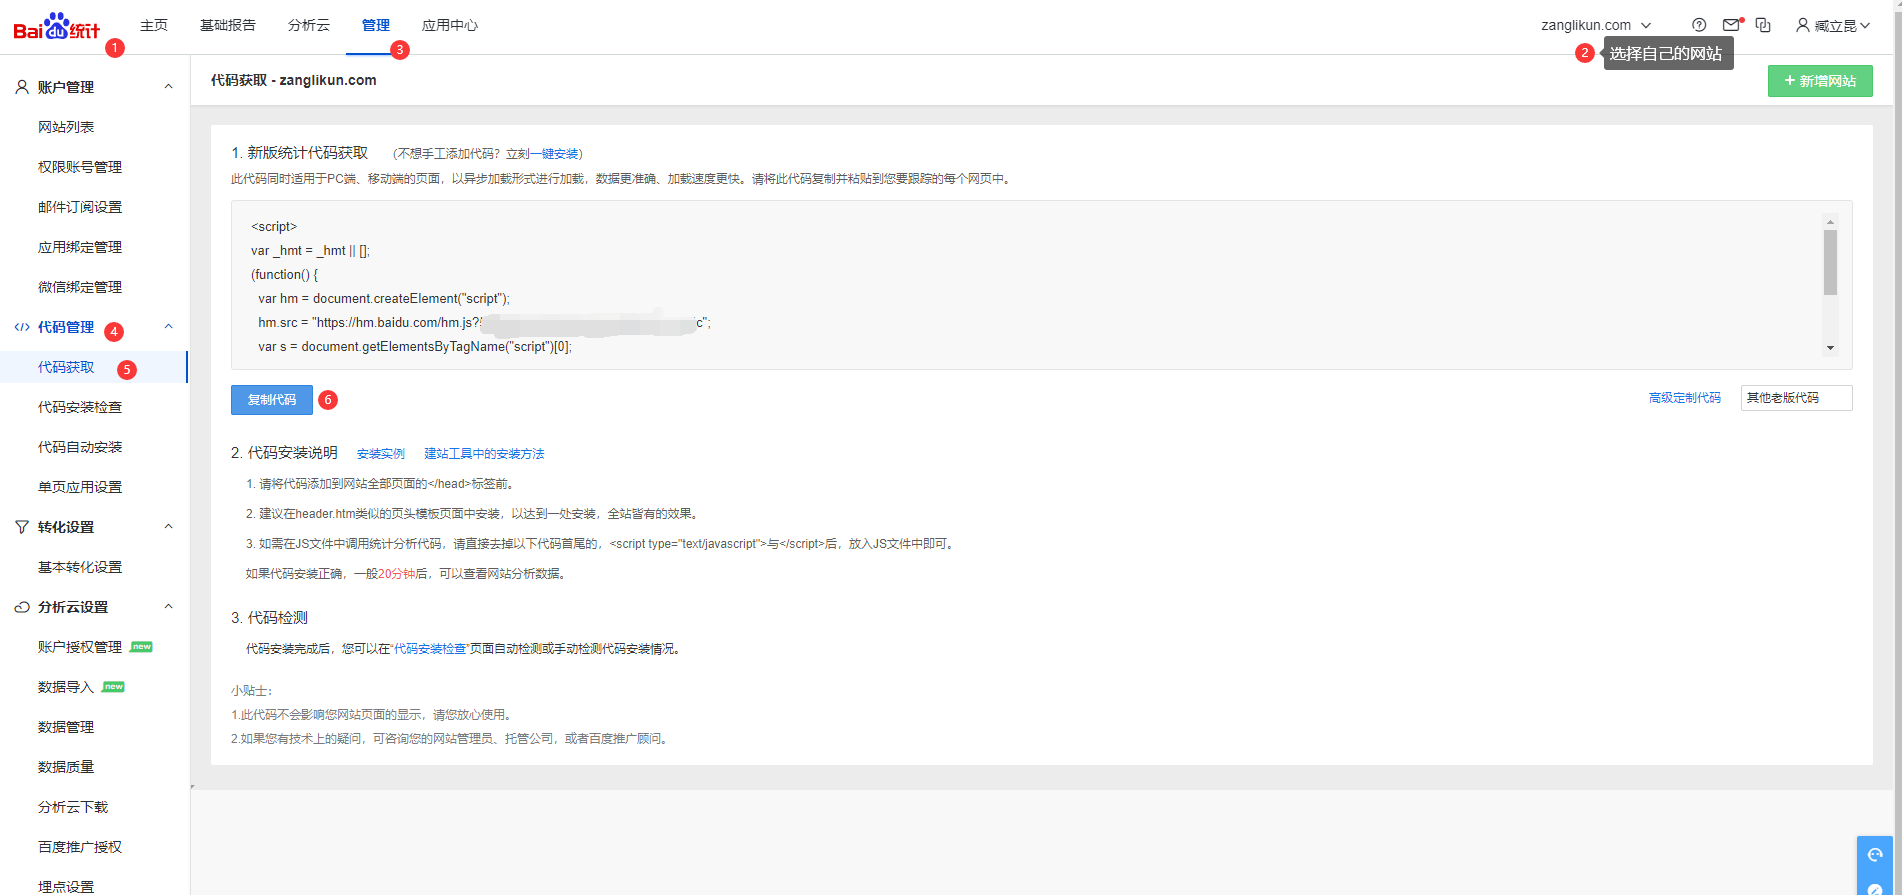Click the 新增网站 button
Screen dimensions: 1902x895
click(x=1820, y=81)
